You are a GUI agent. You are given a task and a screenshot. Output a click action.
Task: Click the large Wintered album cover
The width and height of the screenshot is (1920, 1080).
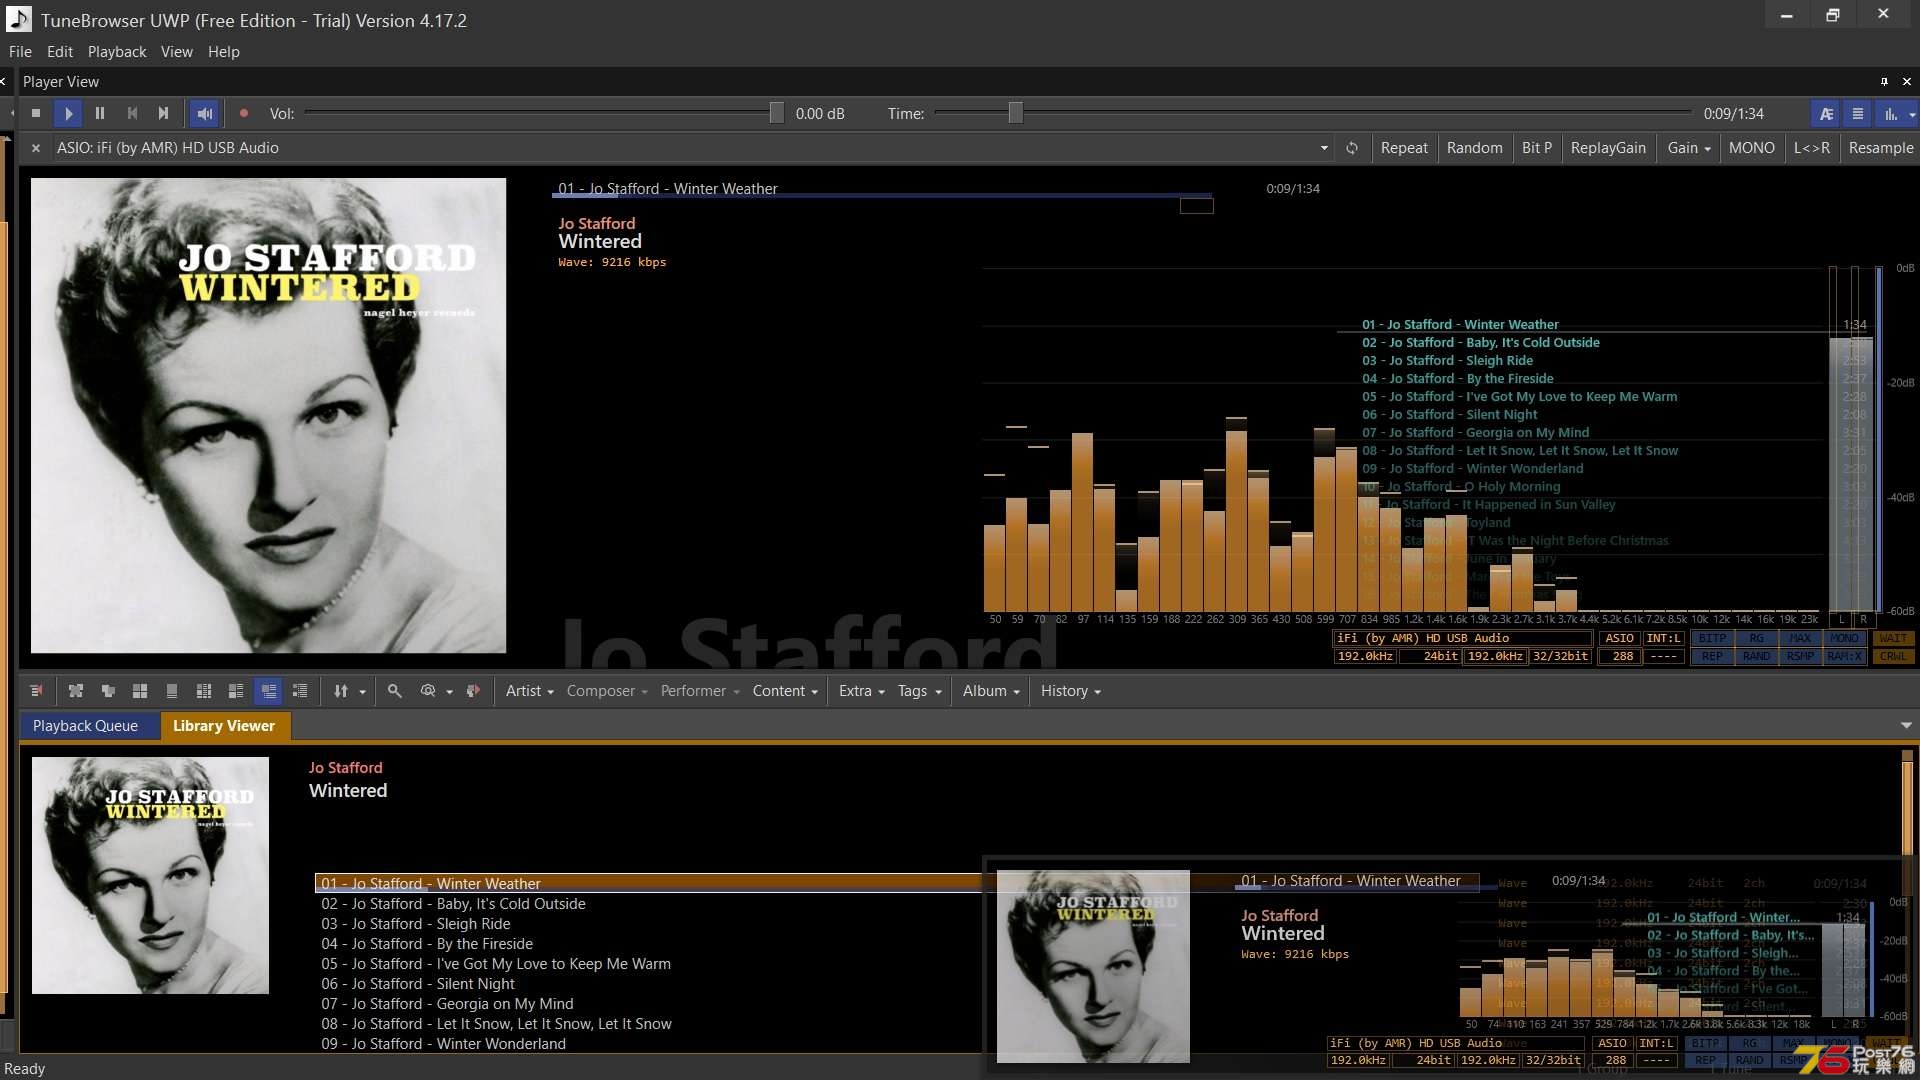(x=268, y=416)
